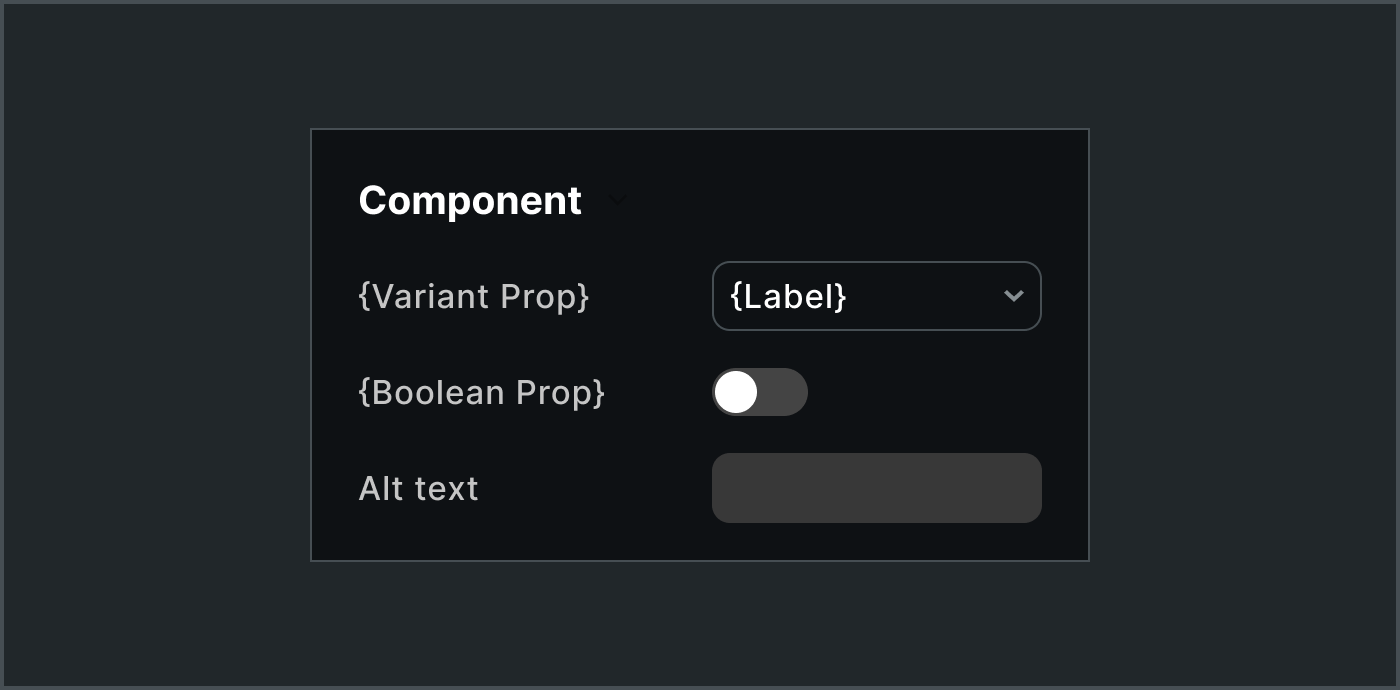Place the cursor in the empty Alt text box

pyautogui.click(x=876, y=488)
